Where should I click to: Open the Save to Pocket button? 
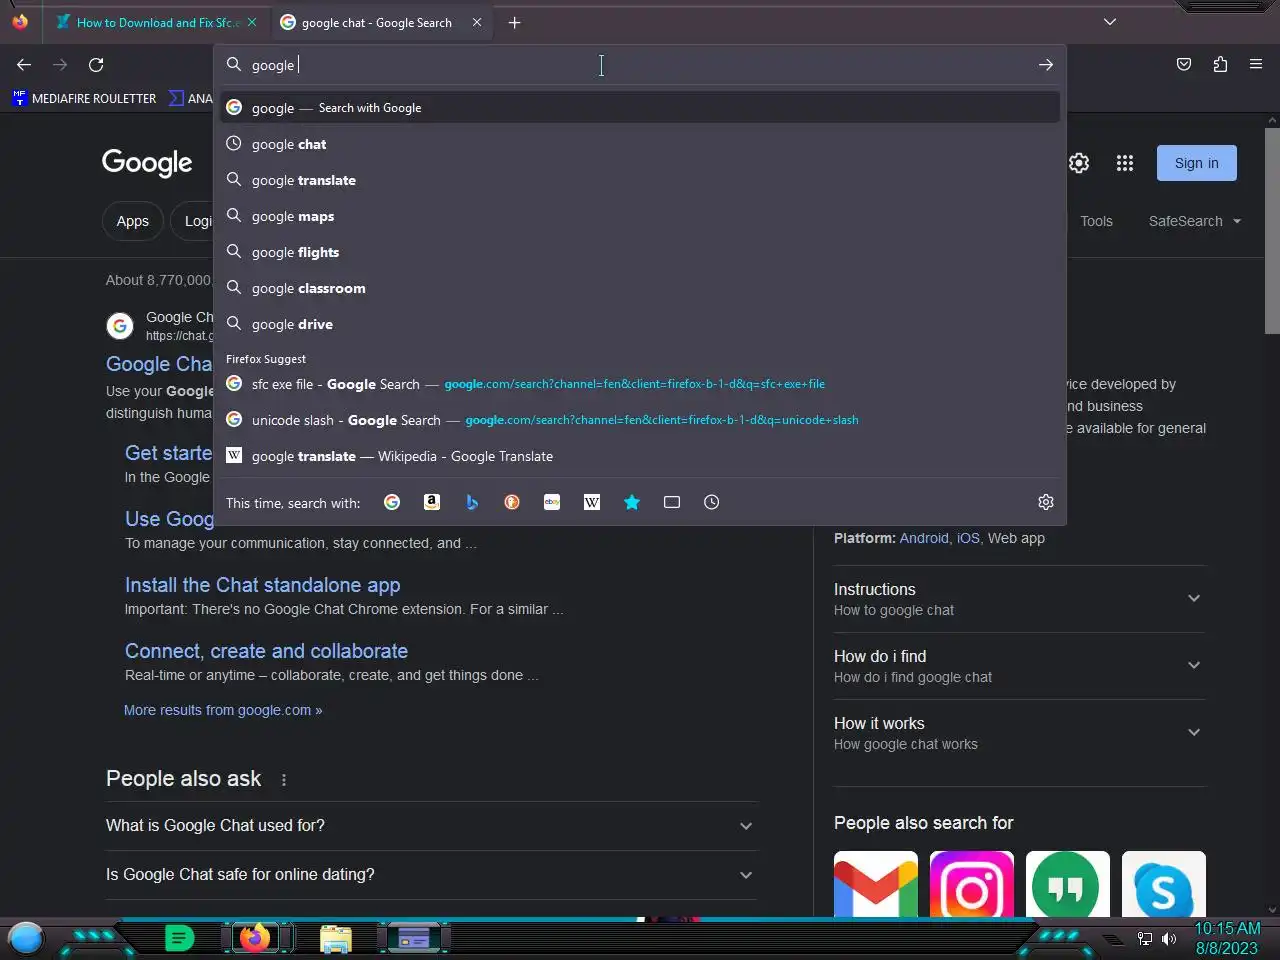pos(1184,65)
